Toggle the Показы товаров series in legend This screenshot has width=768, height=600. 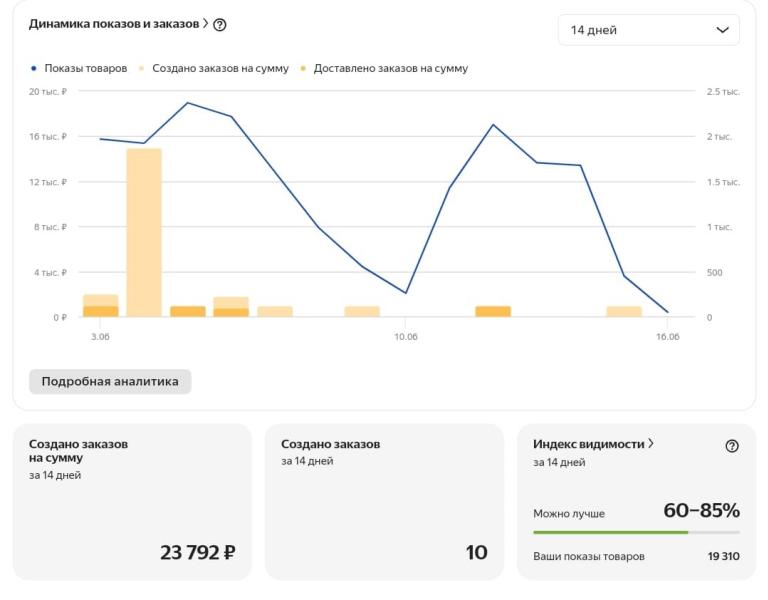coord(85,68)
